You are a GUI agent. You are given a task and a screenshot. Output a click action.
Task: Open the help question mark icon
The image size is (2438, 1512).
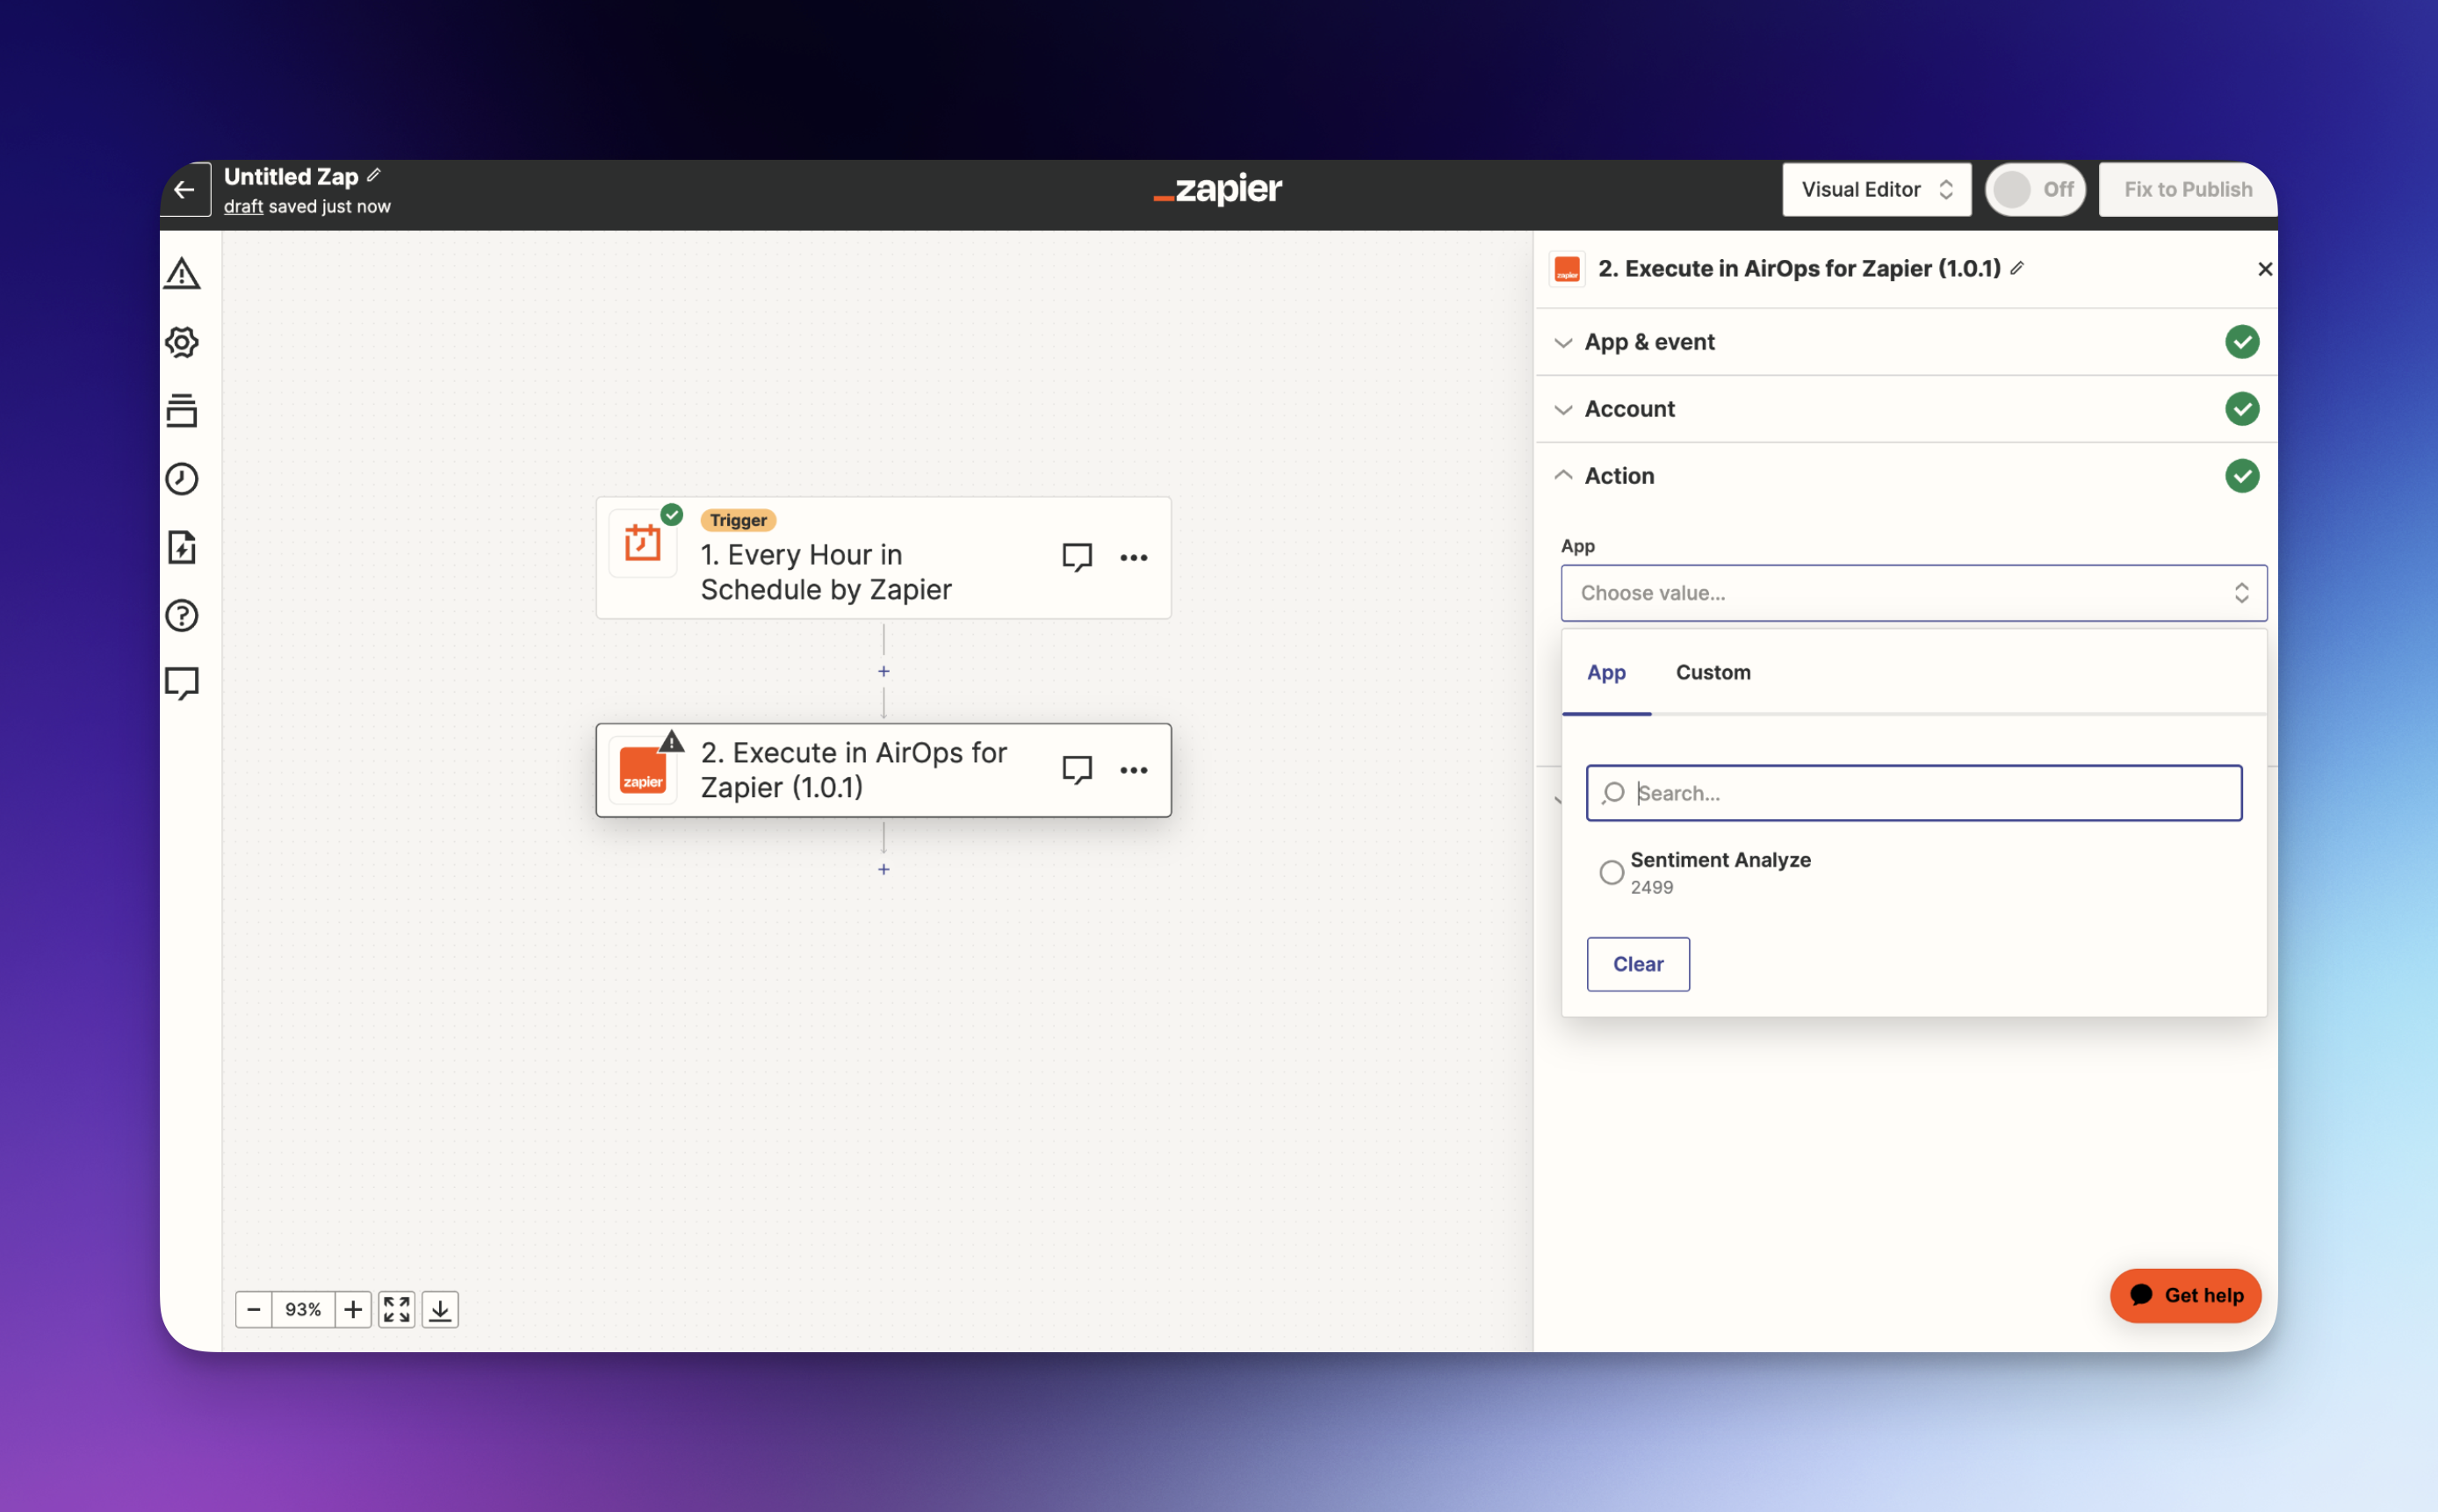pos(182,615)
